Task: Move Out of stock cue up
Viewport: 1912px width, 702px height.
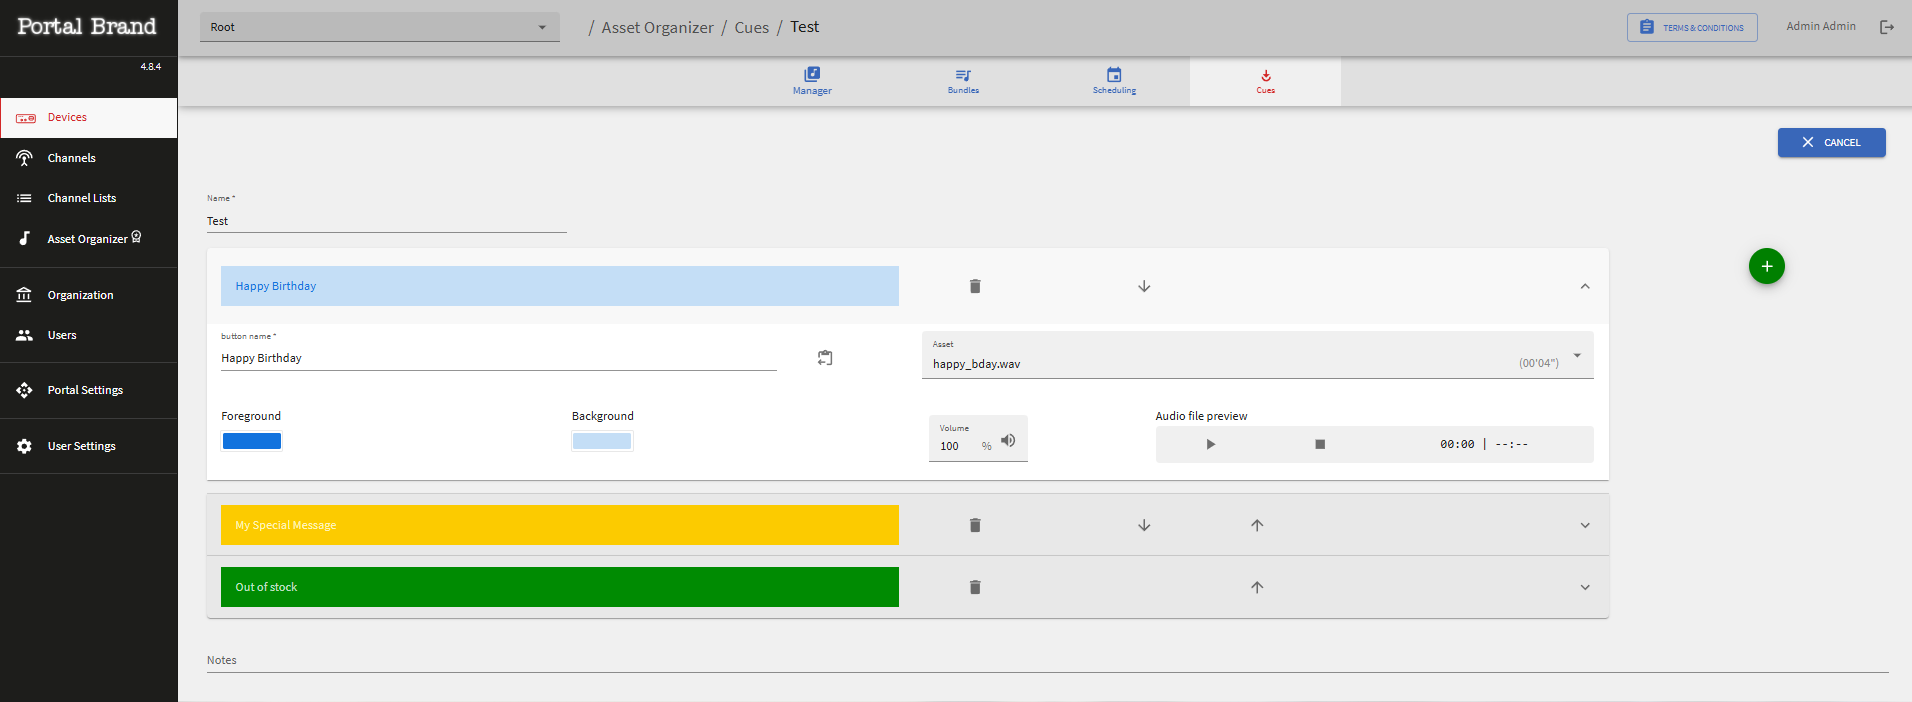Action: coord(1257,587)
